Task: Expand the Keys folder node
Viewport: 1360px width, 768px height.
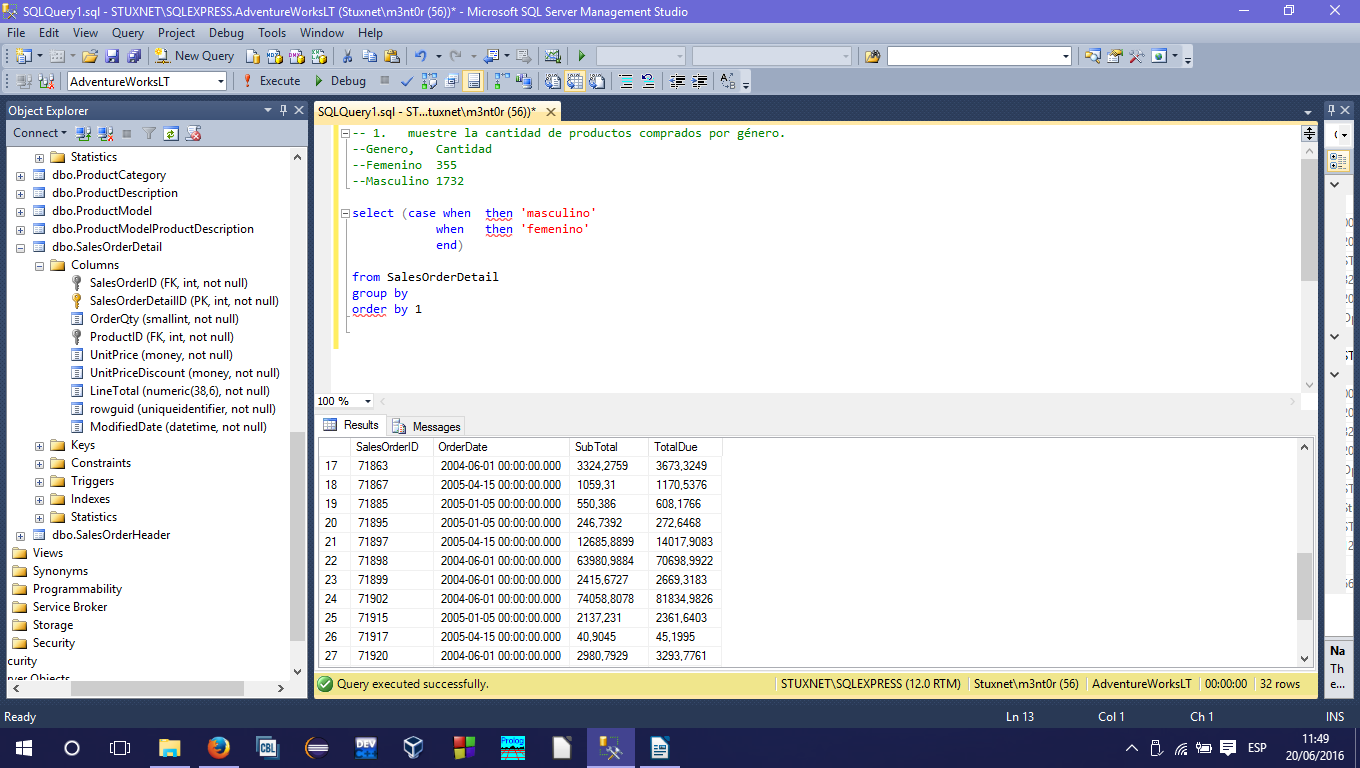Action: (x=39, y=445)
